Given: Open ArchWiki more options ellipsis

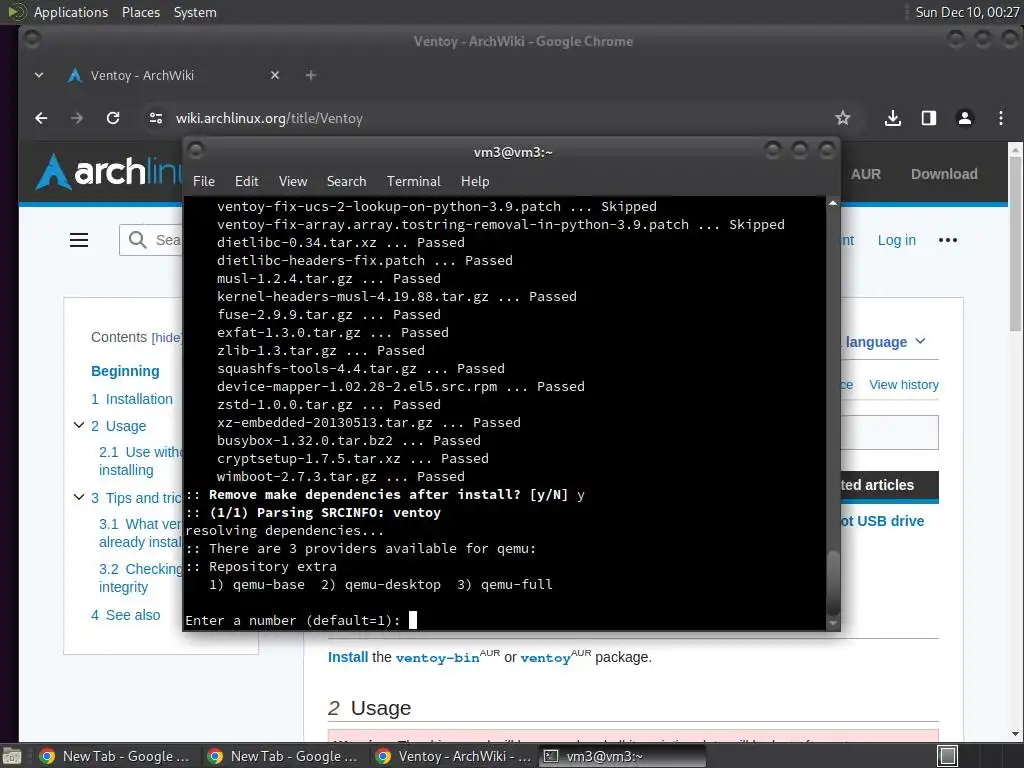Looking at the screenshot, I should pyautogui.click(x=948, y=240).
